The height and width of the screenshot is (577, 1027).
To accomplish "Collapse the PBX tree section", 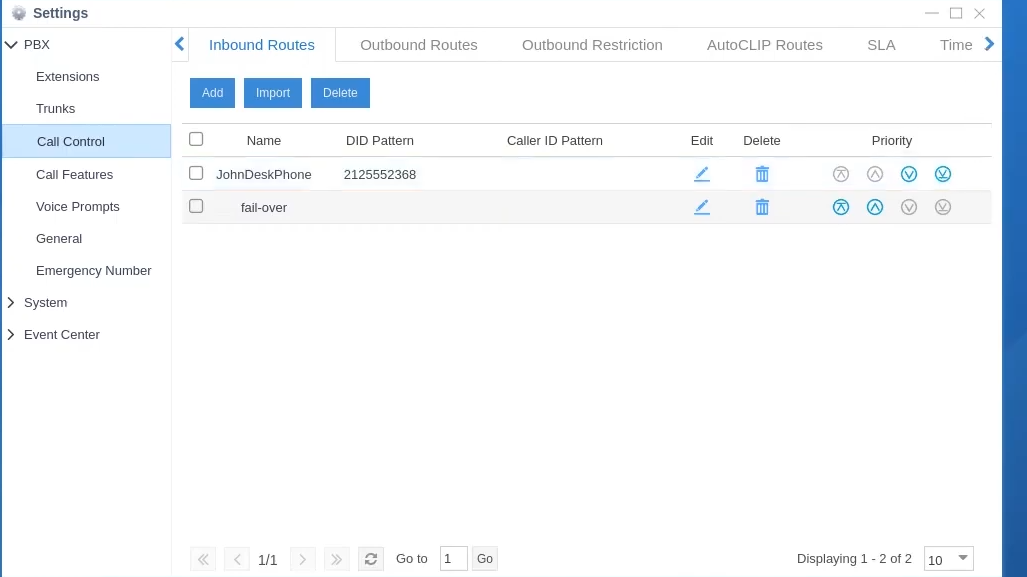I will tap(11, 45).
